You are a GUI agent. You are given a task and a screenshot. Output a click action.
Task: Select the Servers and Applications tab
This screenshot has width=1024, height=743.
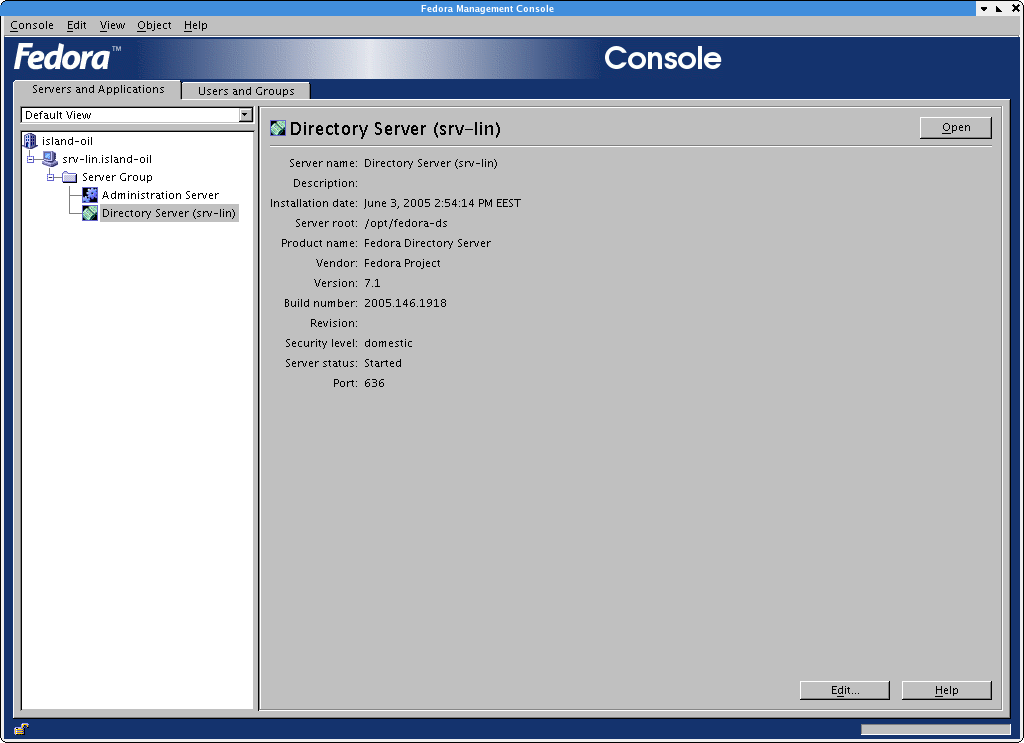point(98,89)
